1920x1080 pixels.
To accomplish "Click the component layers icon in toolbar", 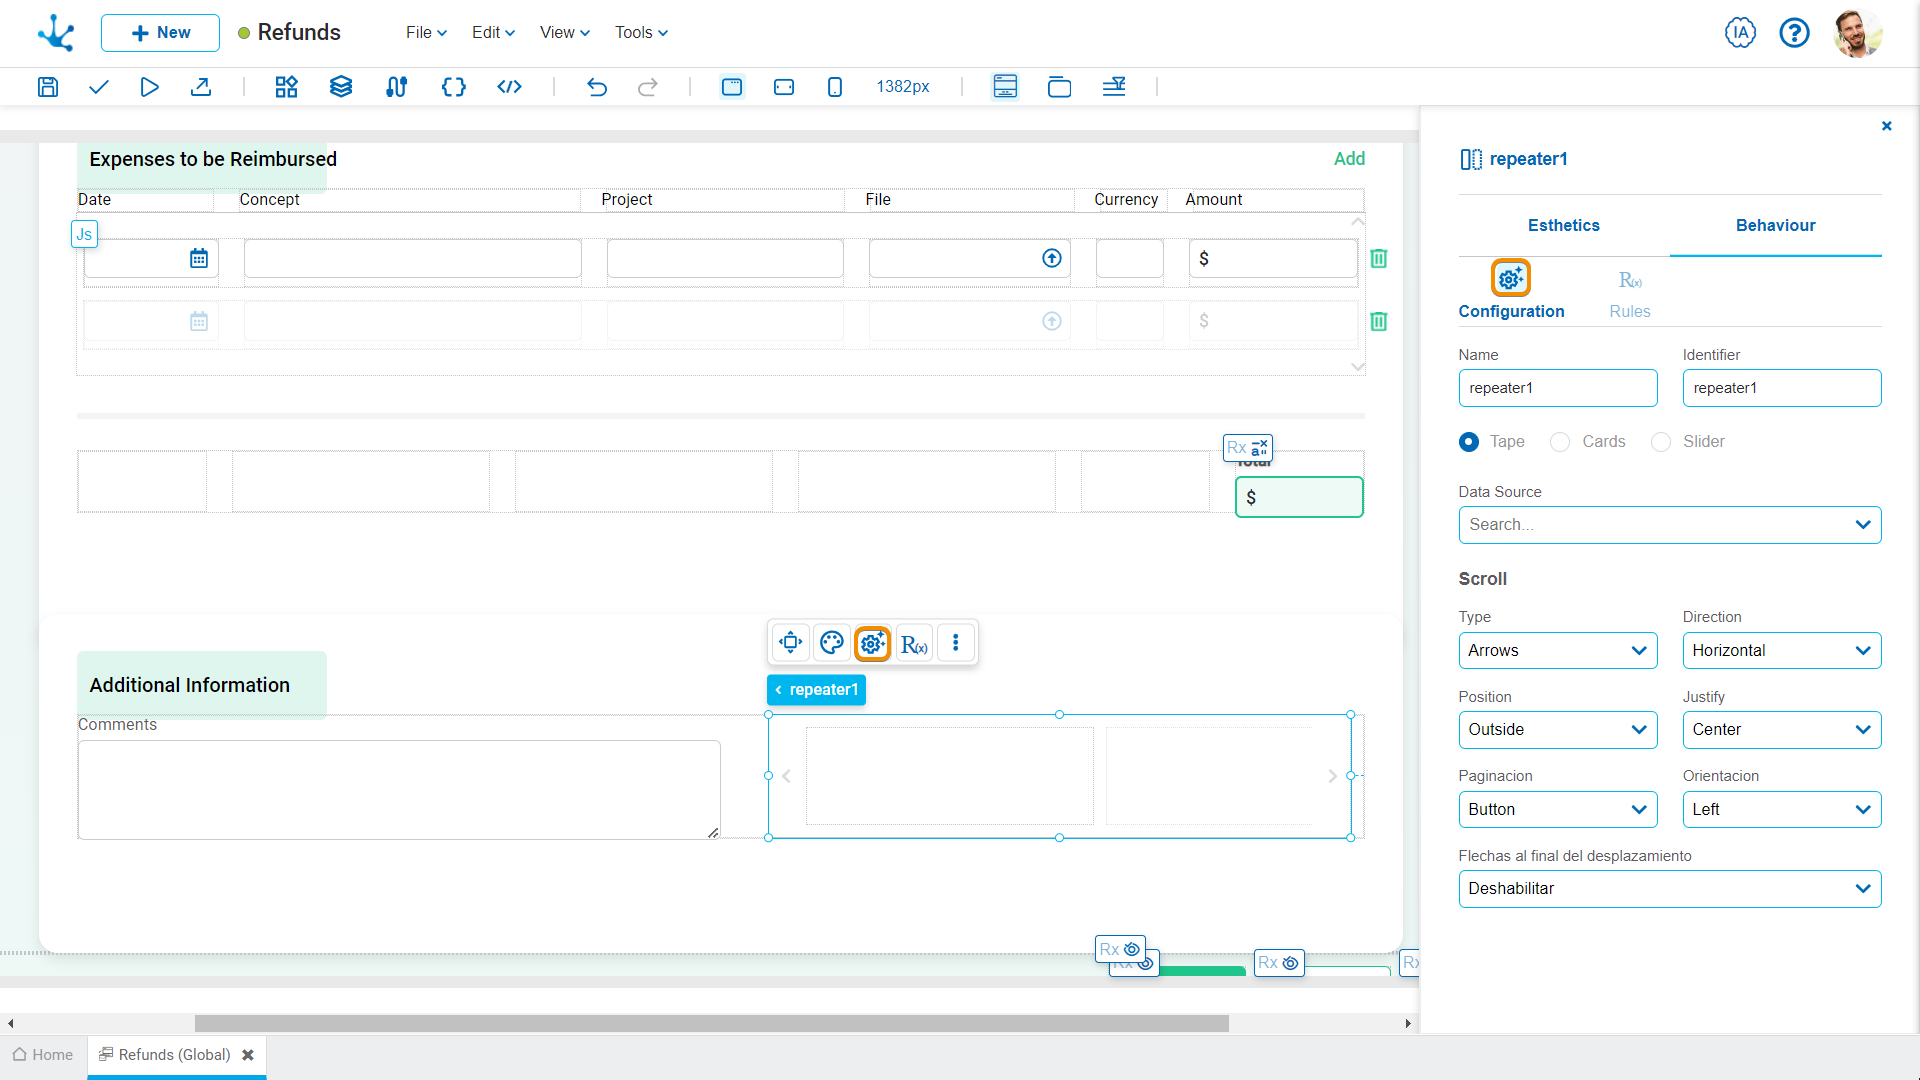I will click(x=340, y=87).
